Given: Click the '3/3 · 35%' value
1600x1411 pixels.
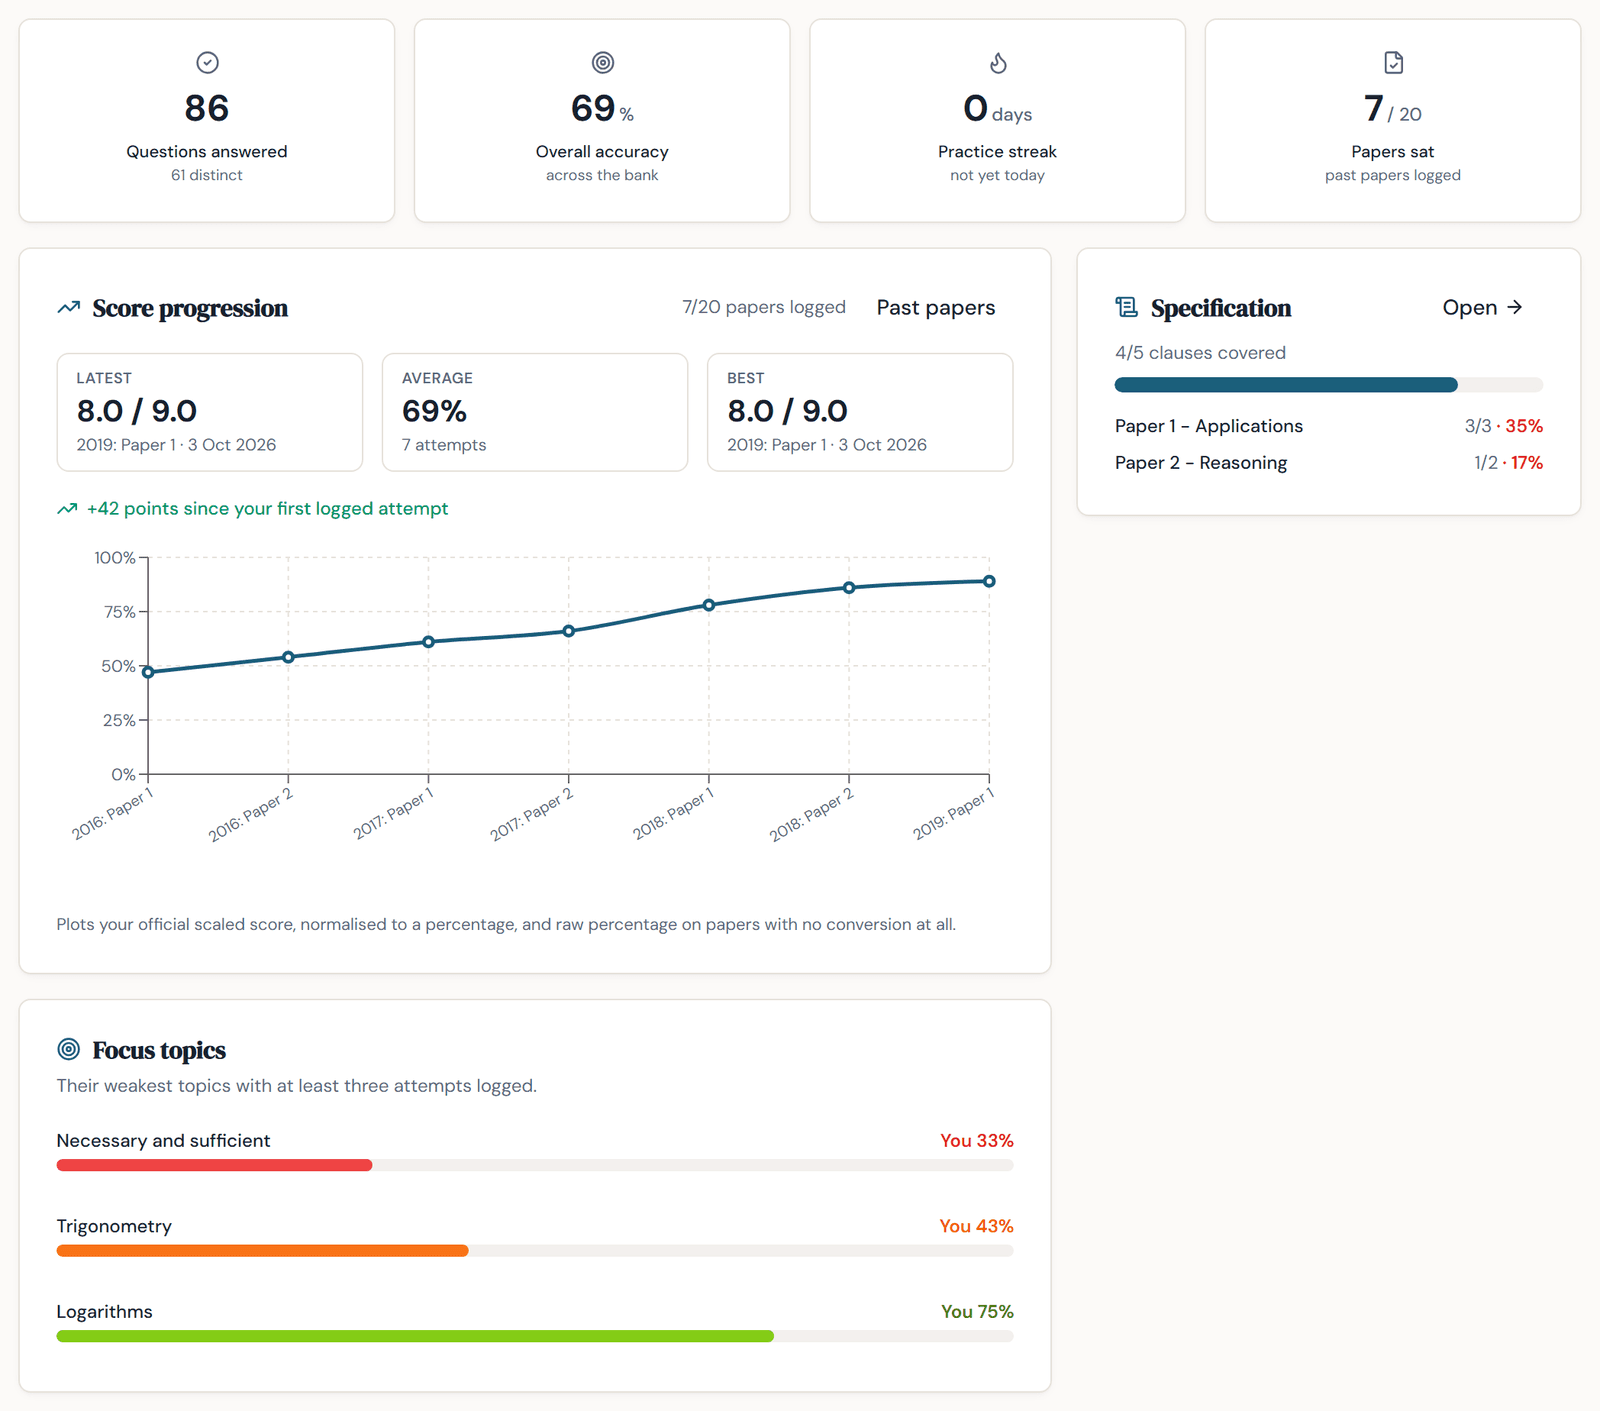Looking at the screenshot, I should click(x=1504, y=426).
